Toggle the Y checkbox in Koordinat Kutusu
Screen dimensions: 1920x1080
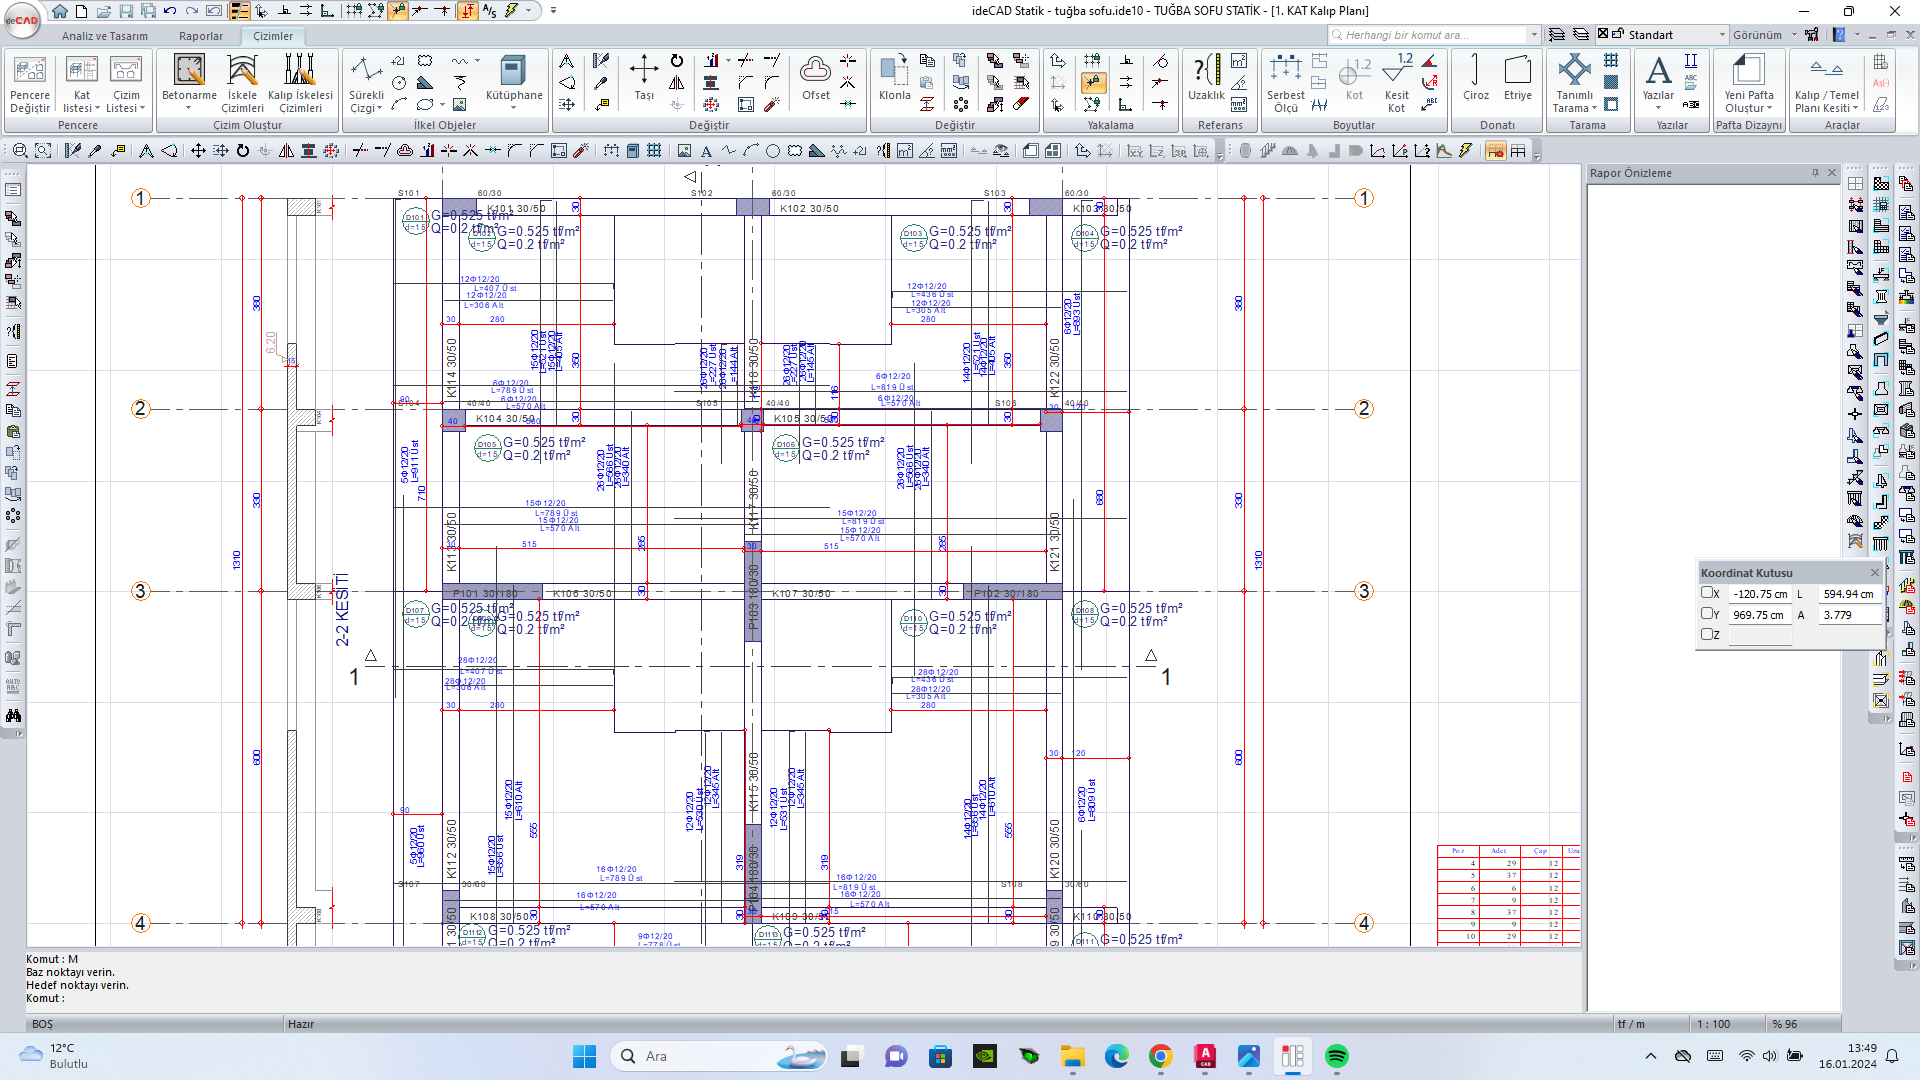pos(1708,614)
